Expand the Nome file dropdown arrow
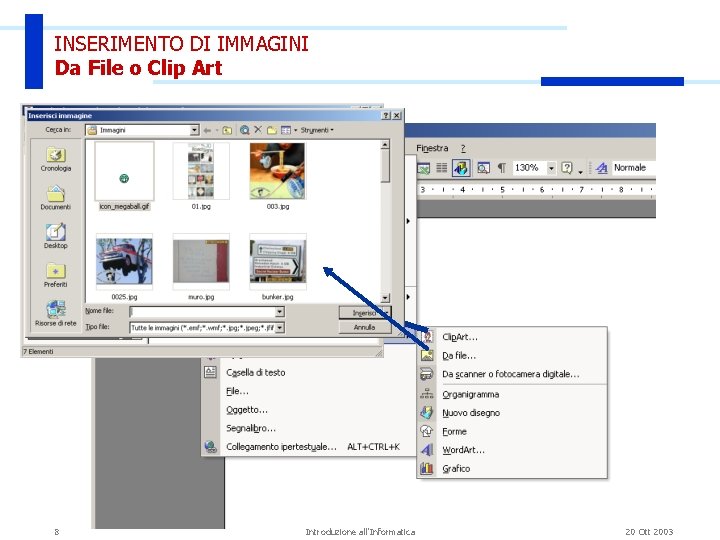 [279, 312]
